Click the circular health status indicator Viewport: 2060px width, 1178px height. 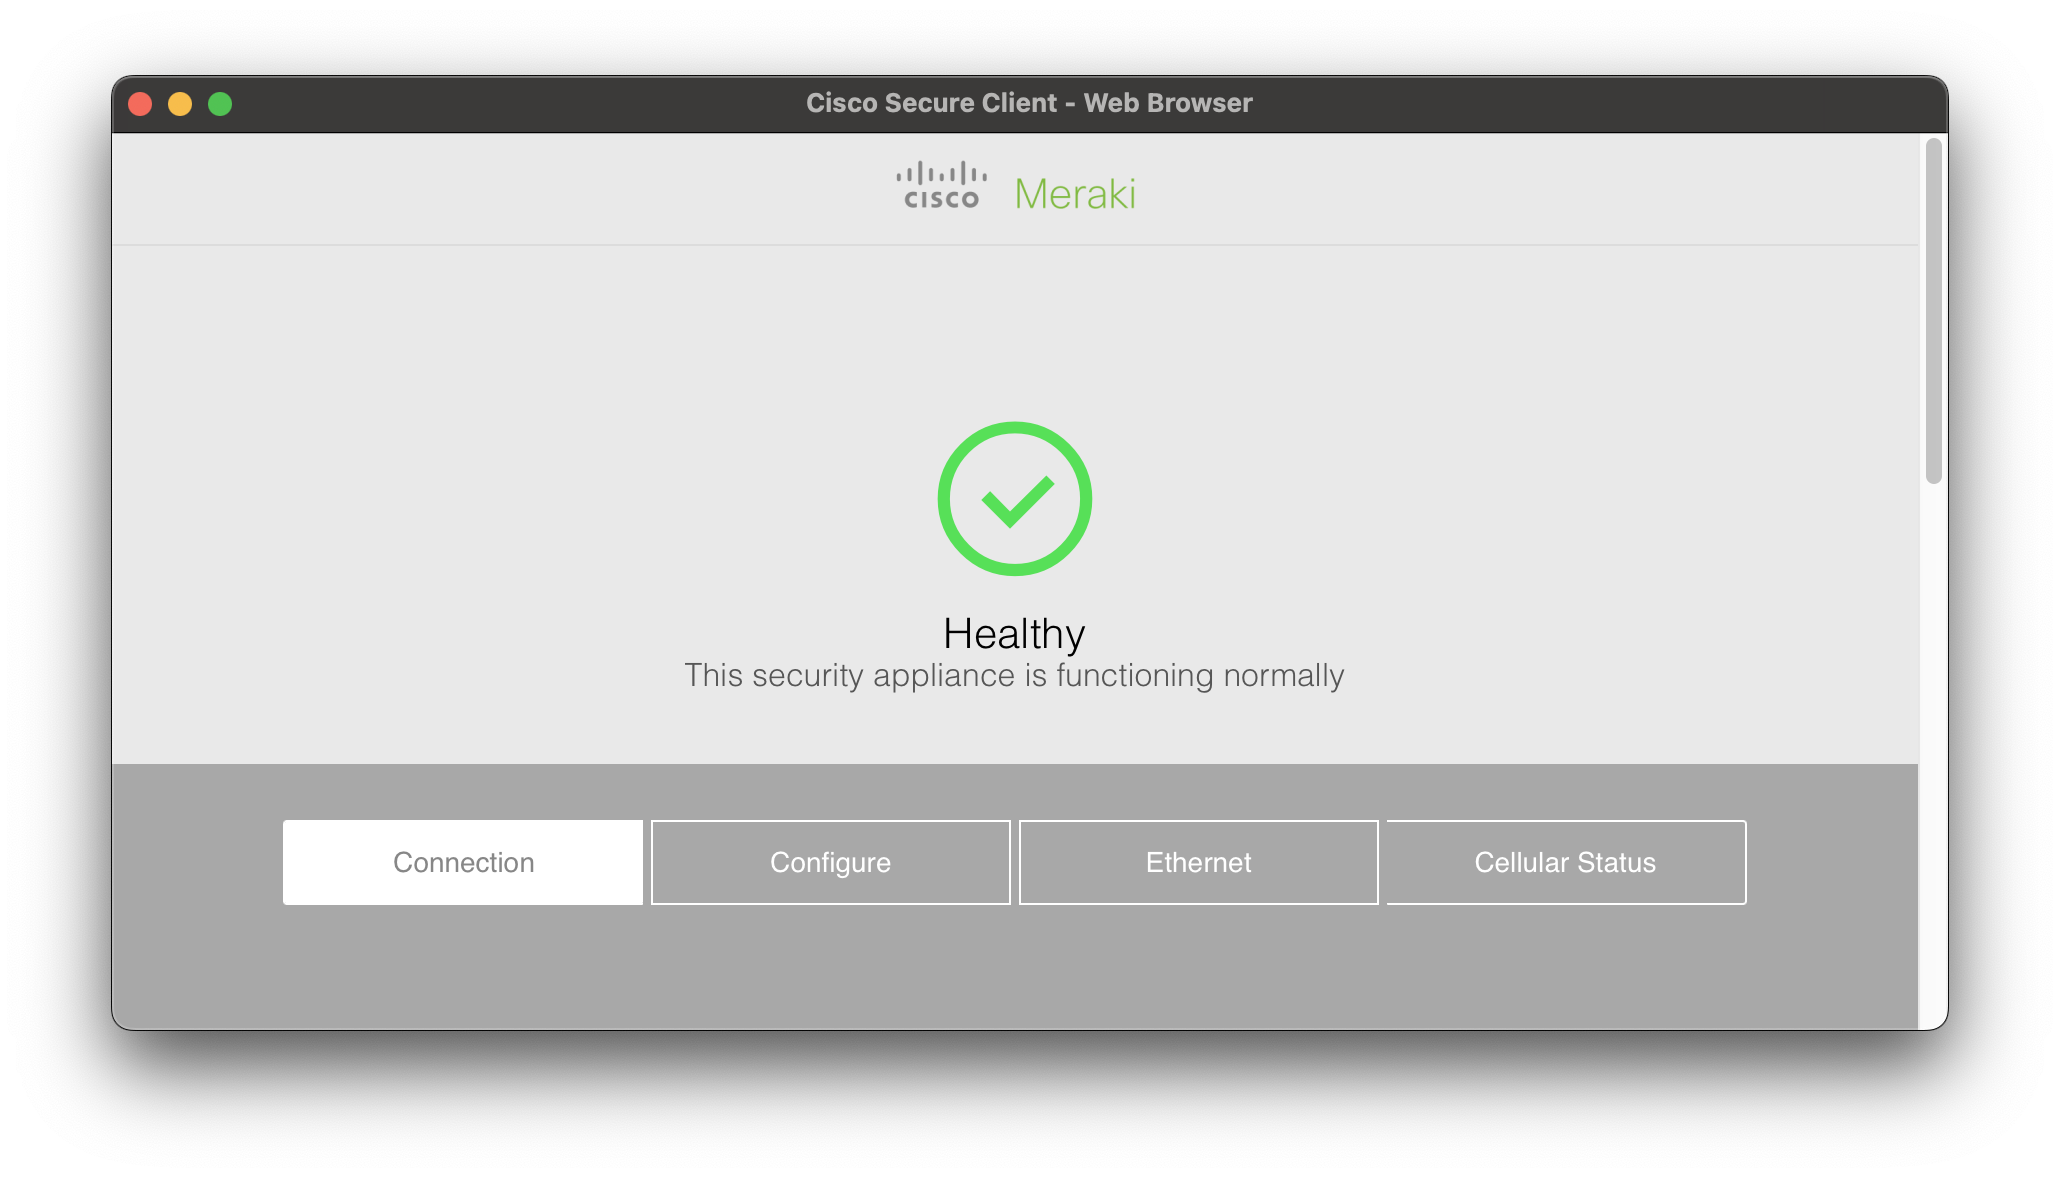pos(1014,498)
